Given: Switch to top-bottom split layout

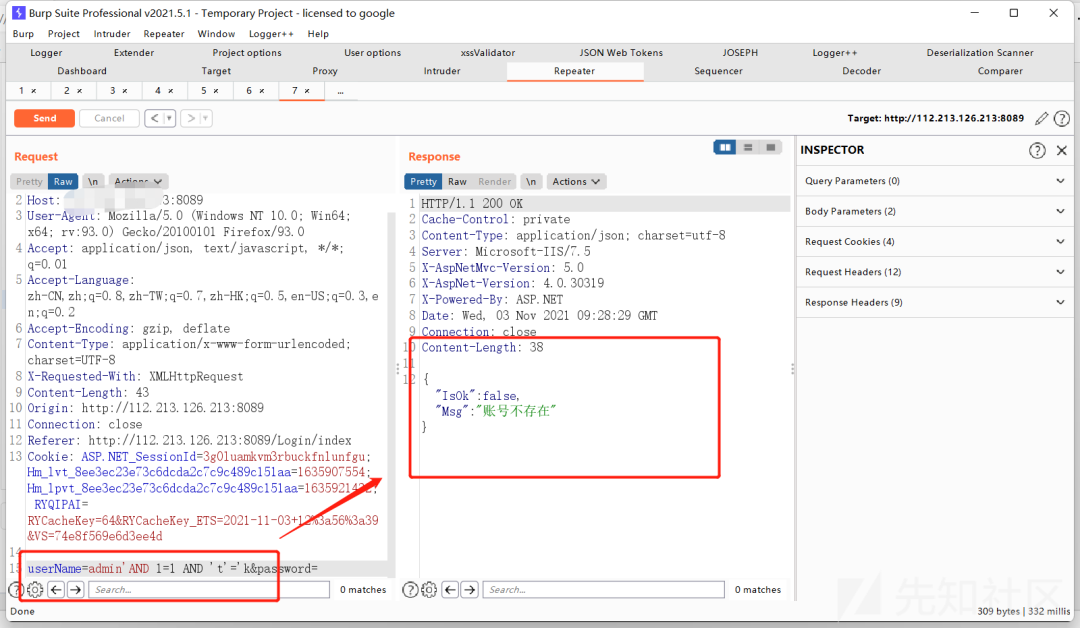Looking at the screenshot, I should point(748,147).
